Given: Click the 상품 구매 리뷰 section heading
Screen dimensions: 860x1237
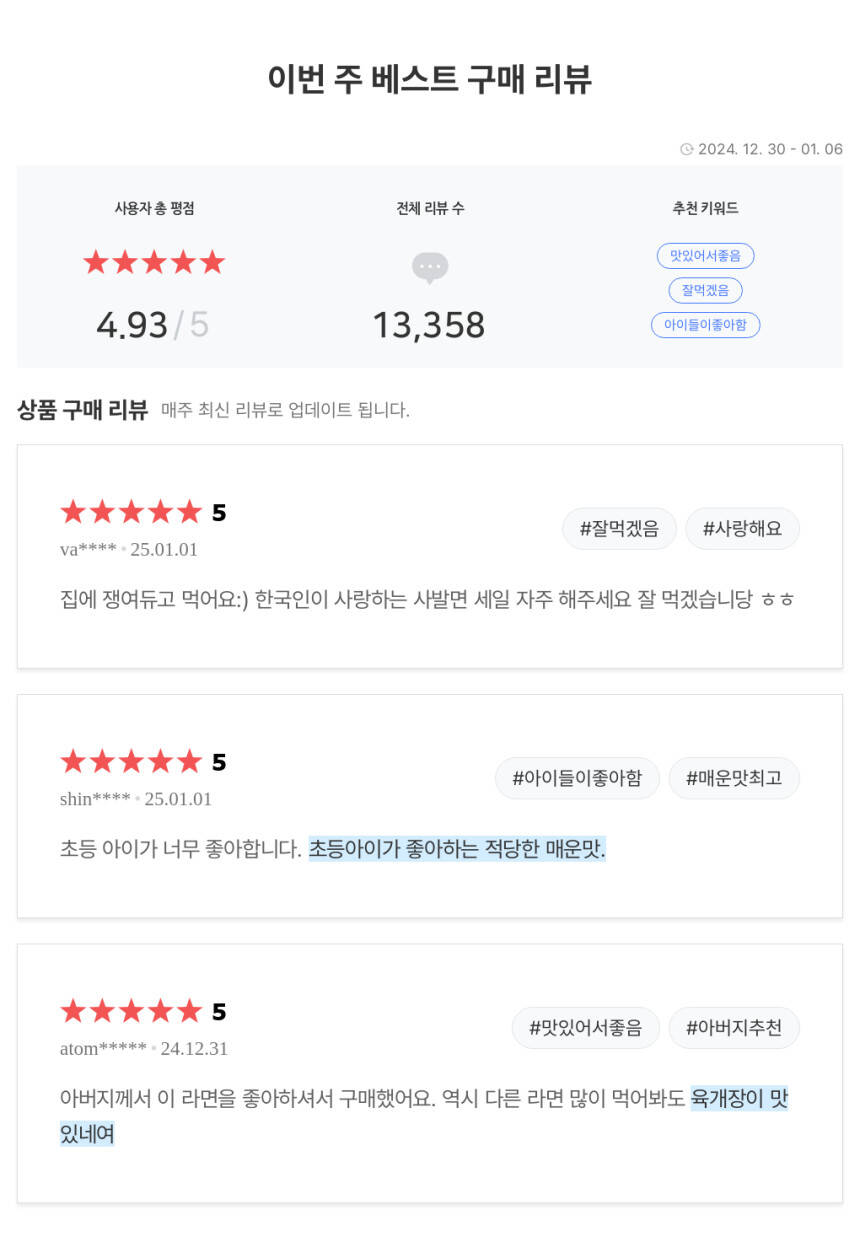Looking at the screenshot, I should coord(83,409).
